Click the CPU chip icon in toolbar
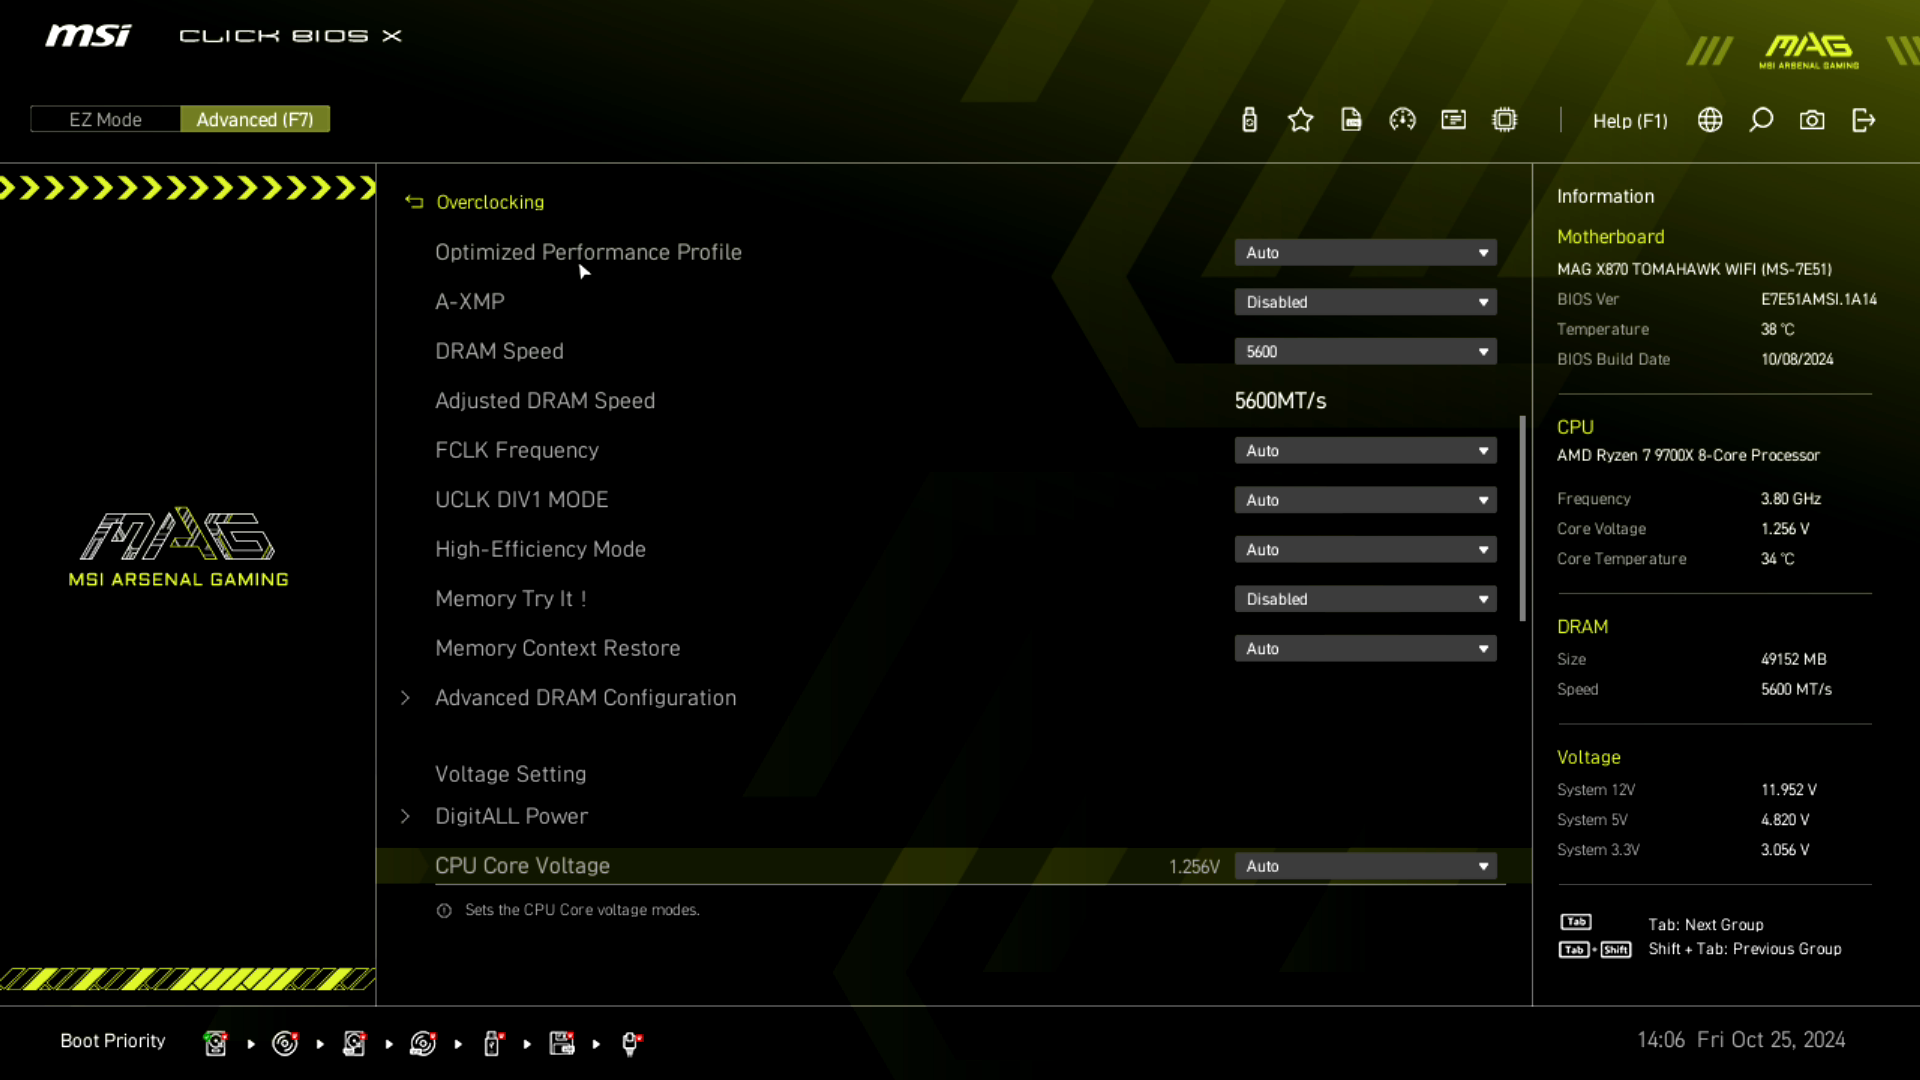This screenshot has height=1080, width=1920. (1504, 120)
